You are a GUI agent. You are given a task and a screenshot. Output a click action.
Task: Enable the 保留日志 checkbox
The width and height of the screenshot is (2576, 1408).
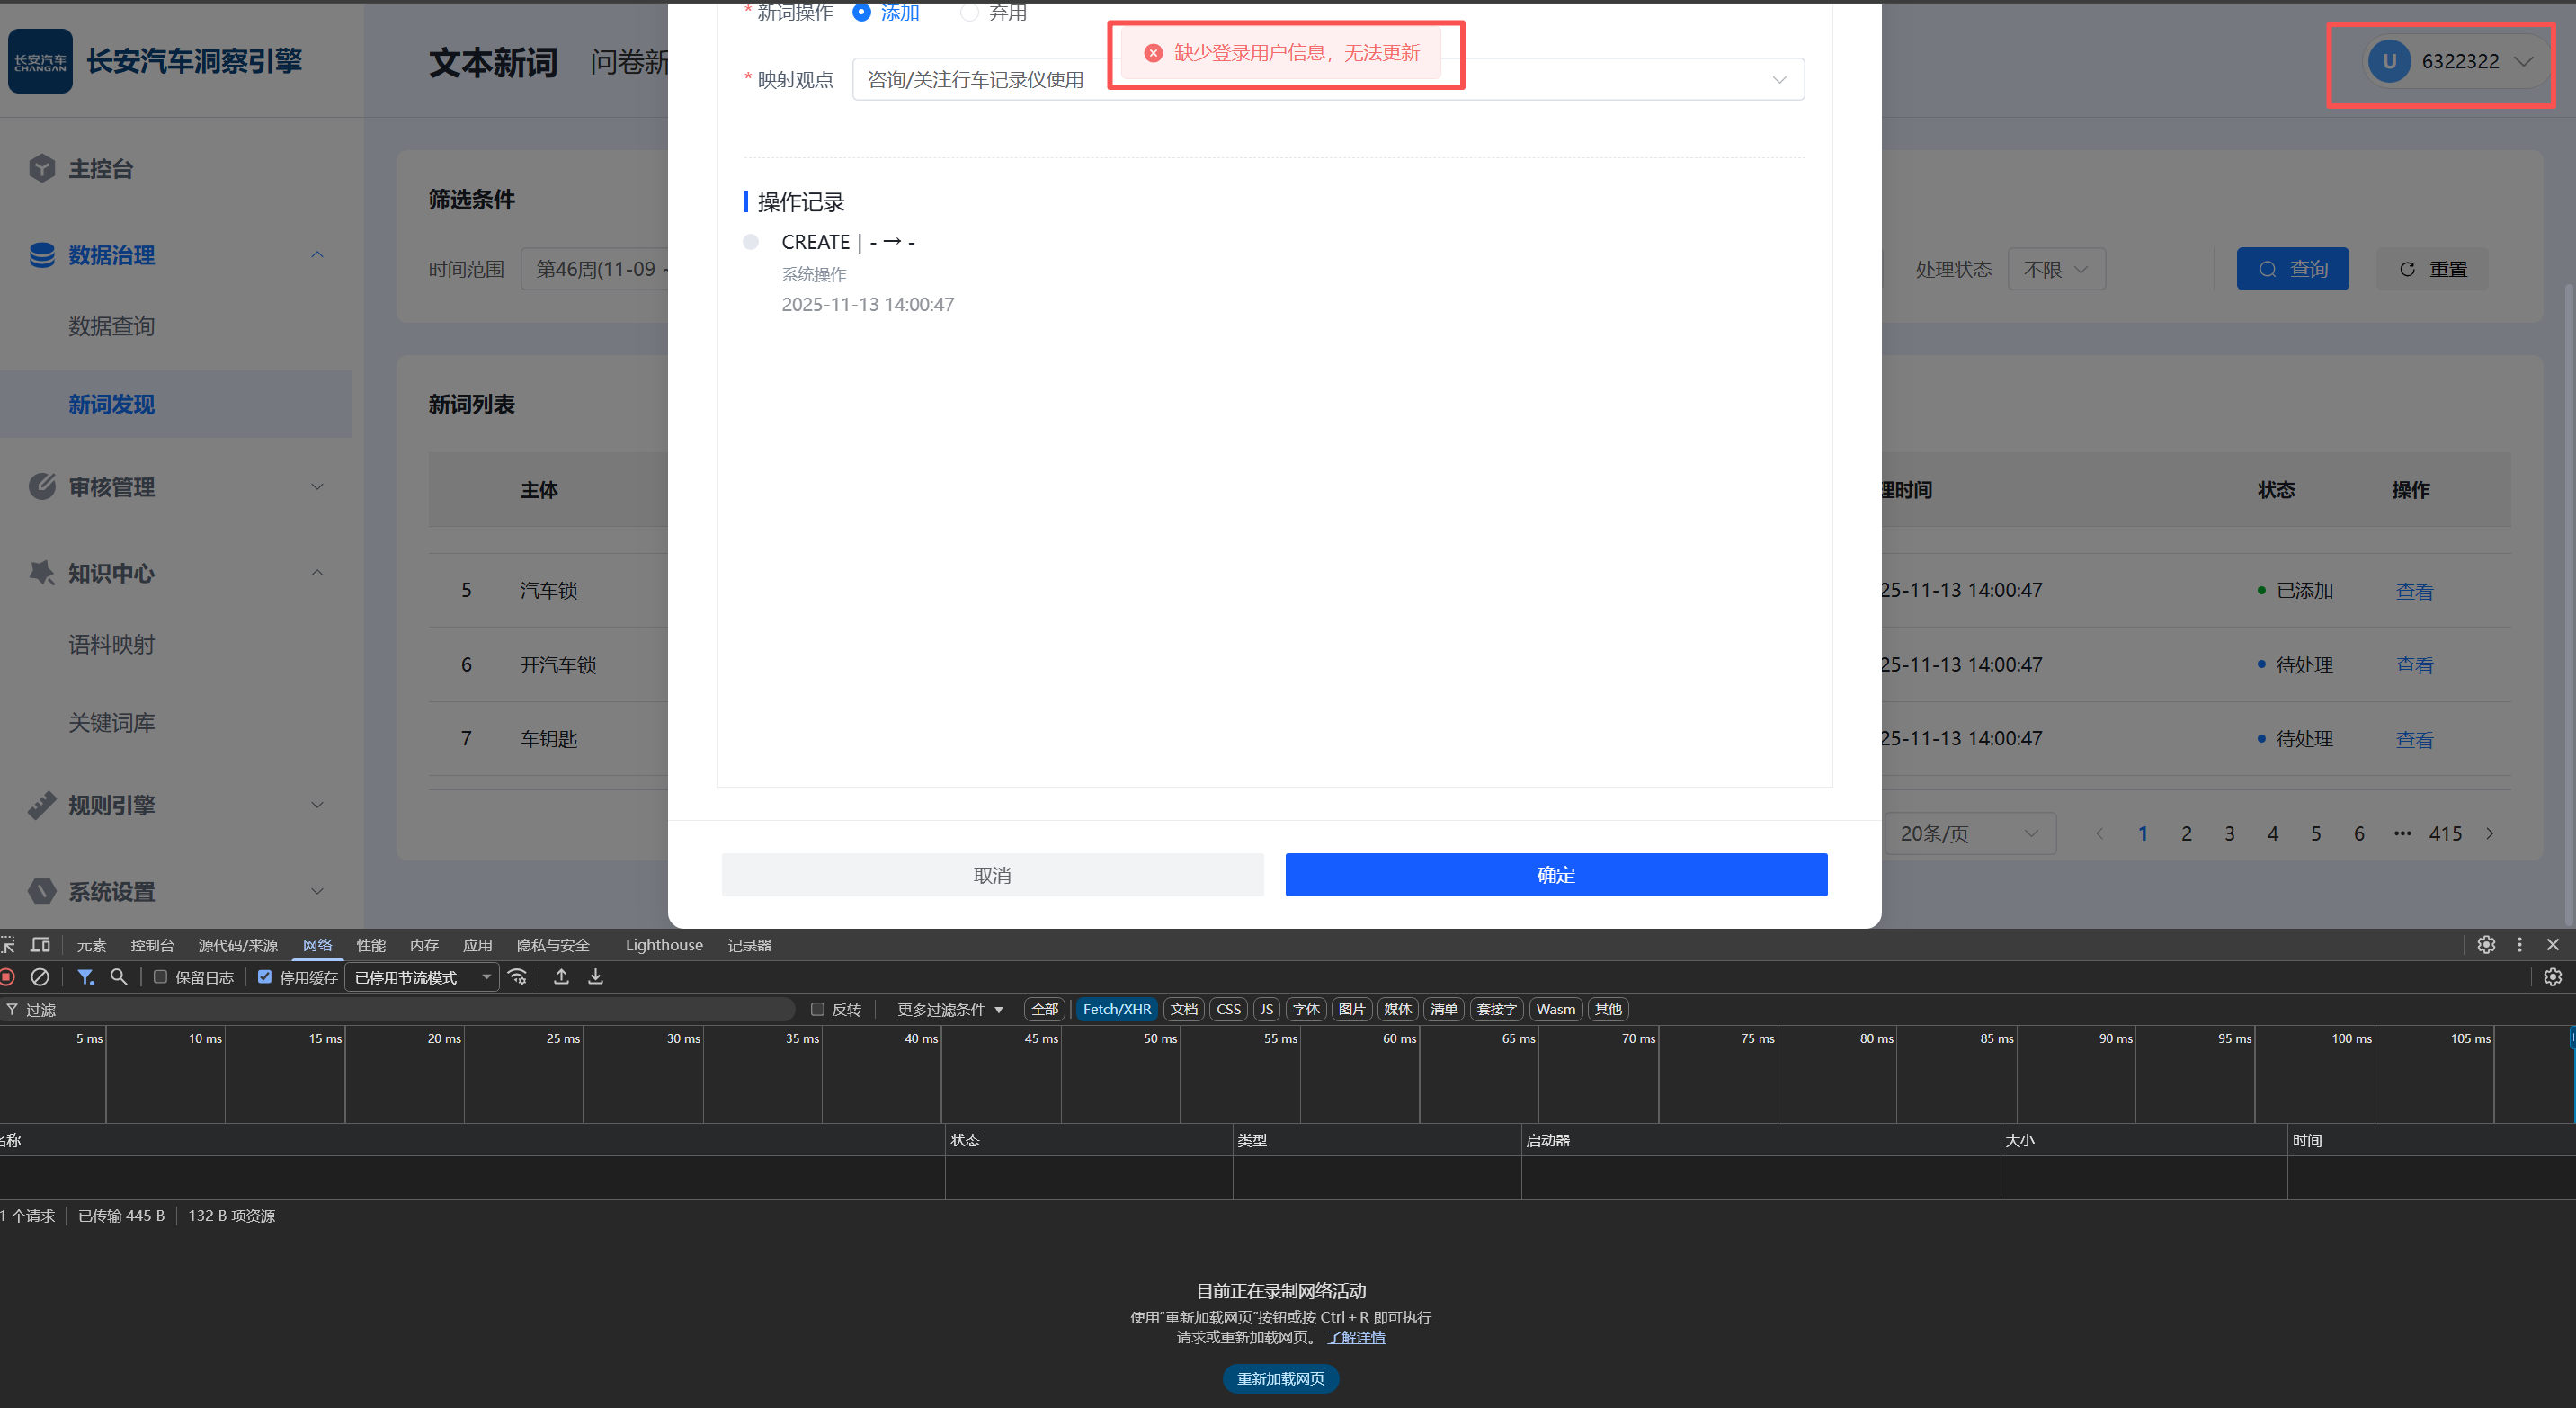pos(160,977)
